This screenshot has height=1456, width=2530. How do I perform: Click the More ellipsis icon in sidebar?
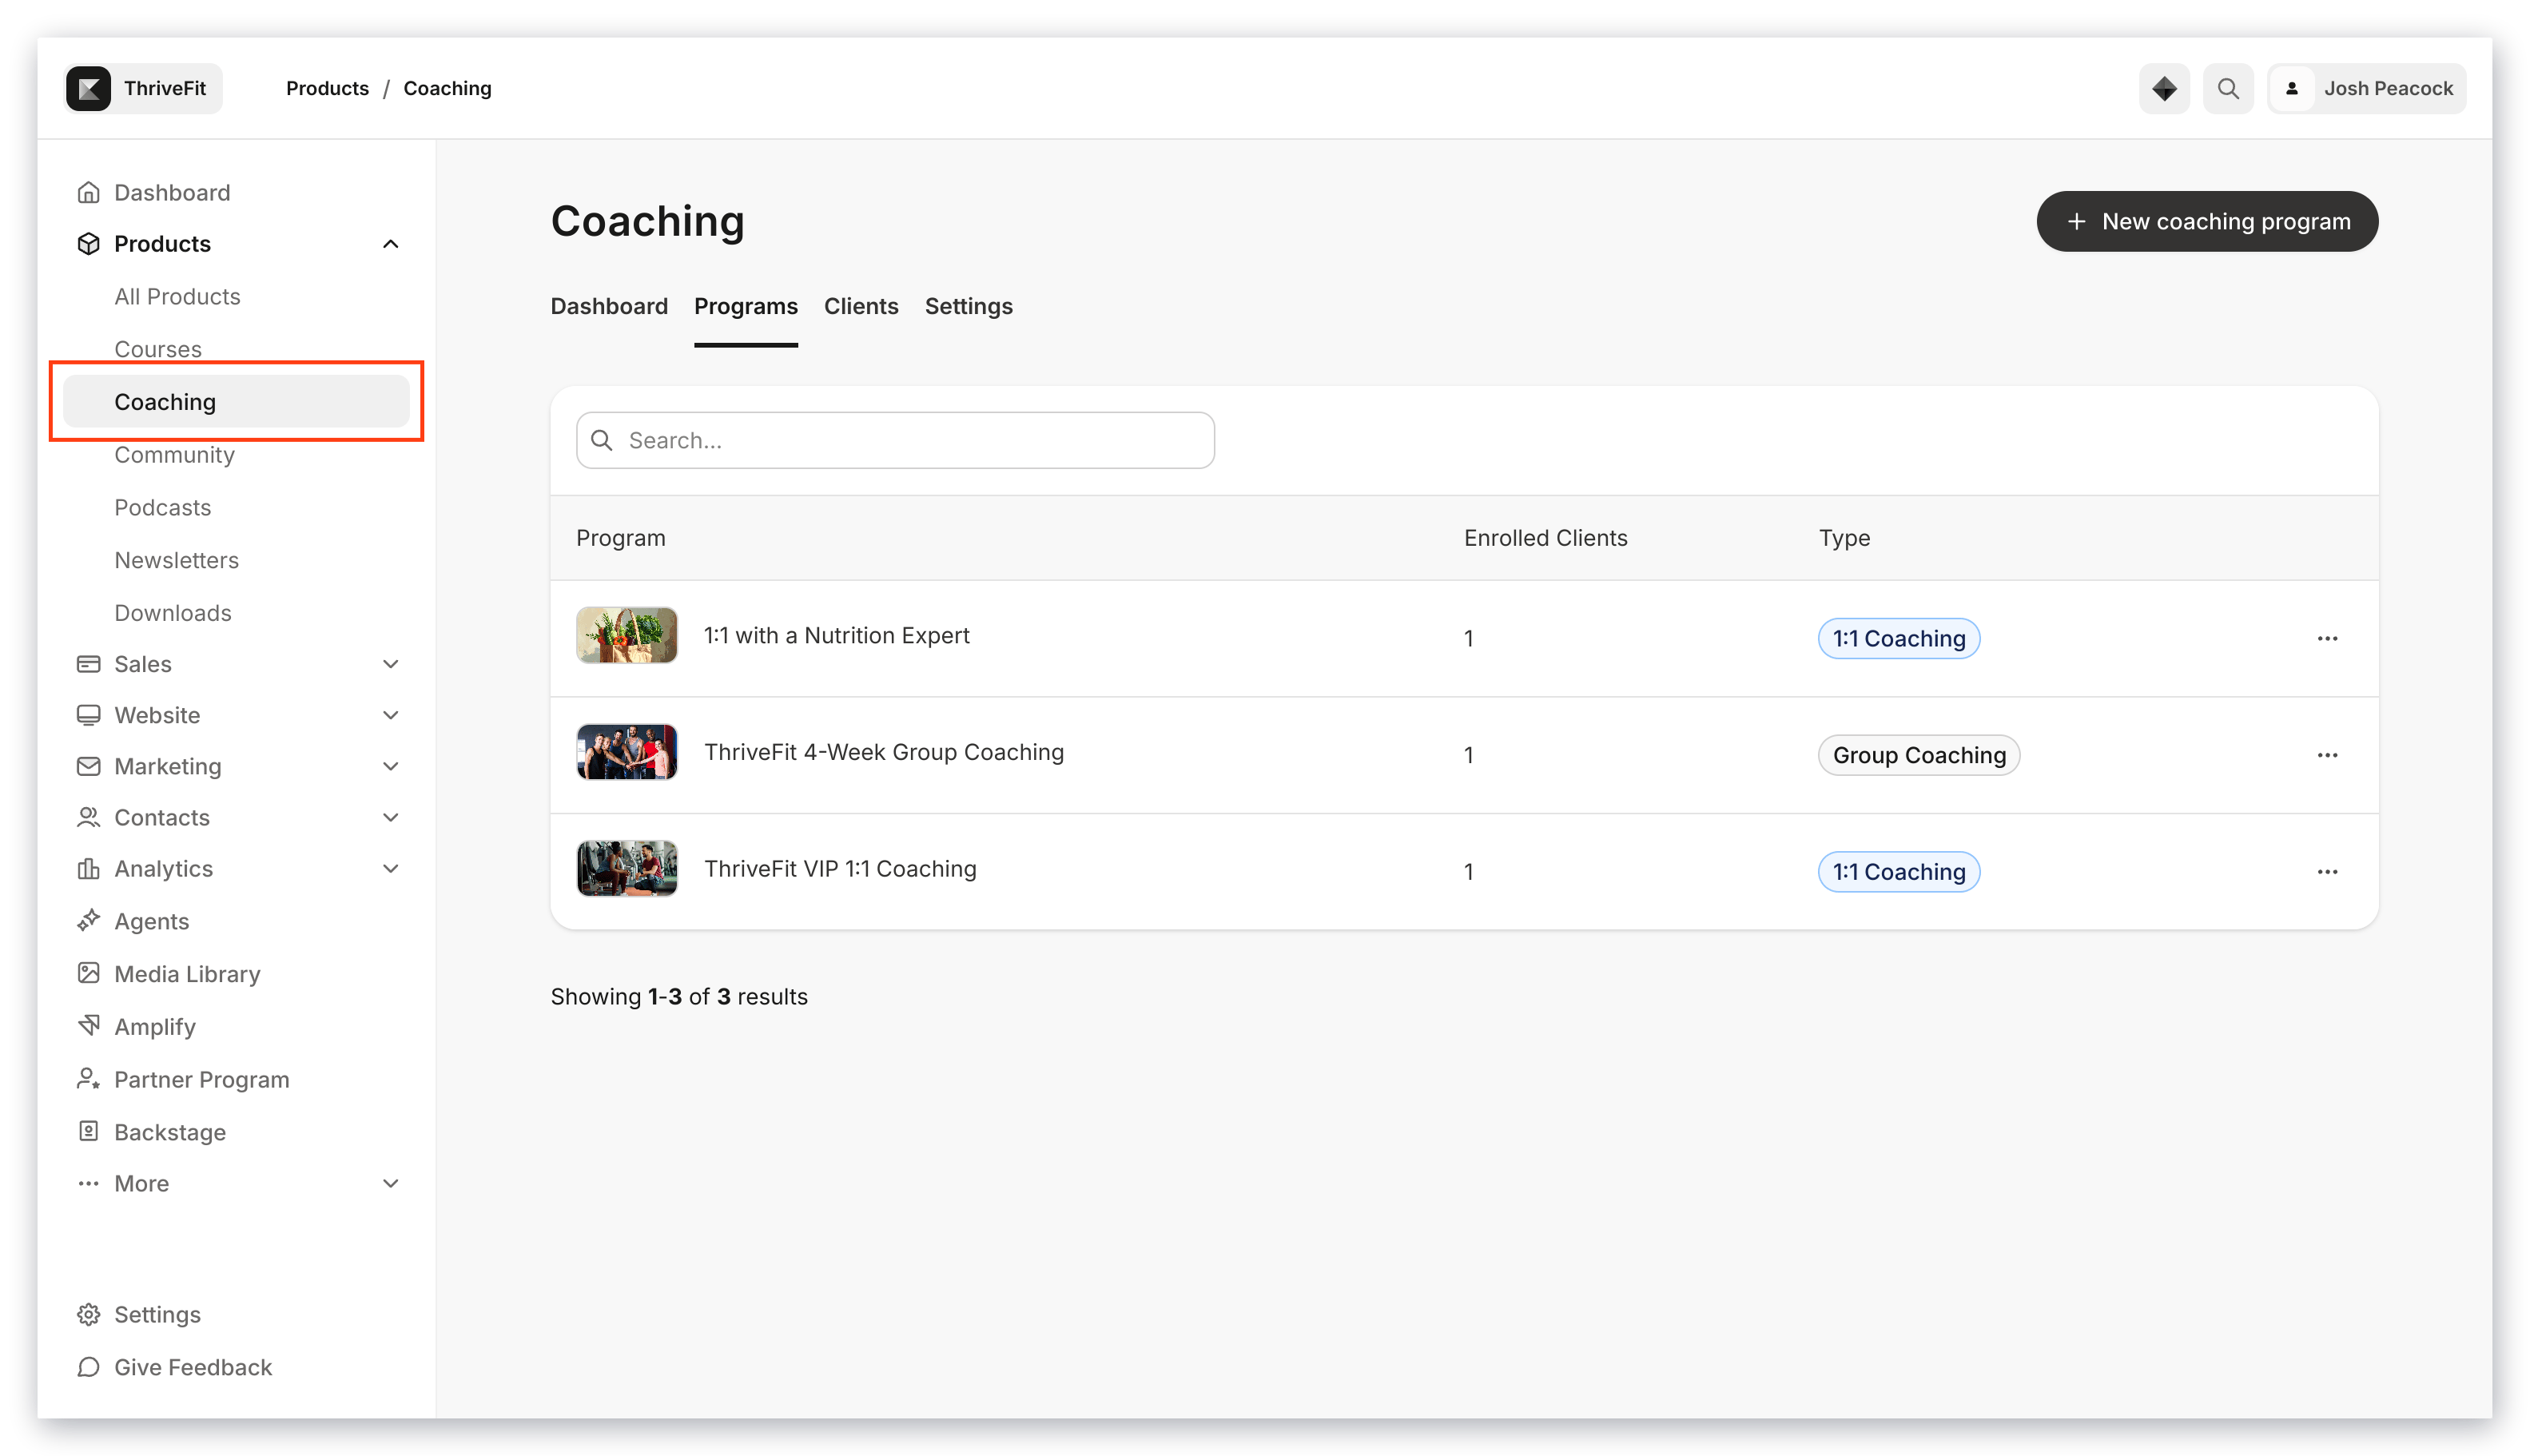[88, 1183]
